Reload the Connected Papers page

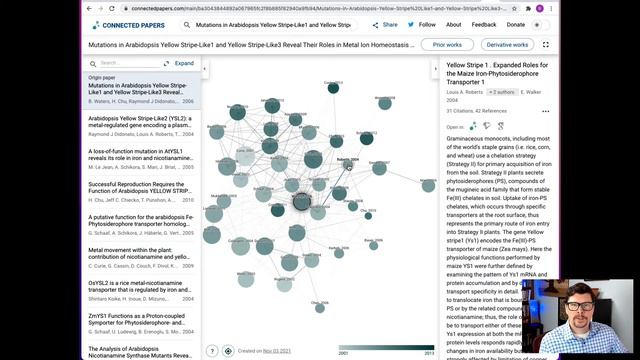112,9
